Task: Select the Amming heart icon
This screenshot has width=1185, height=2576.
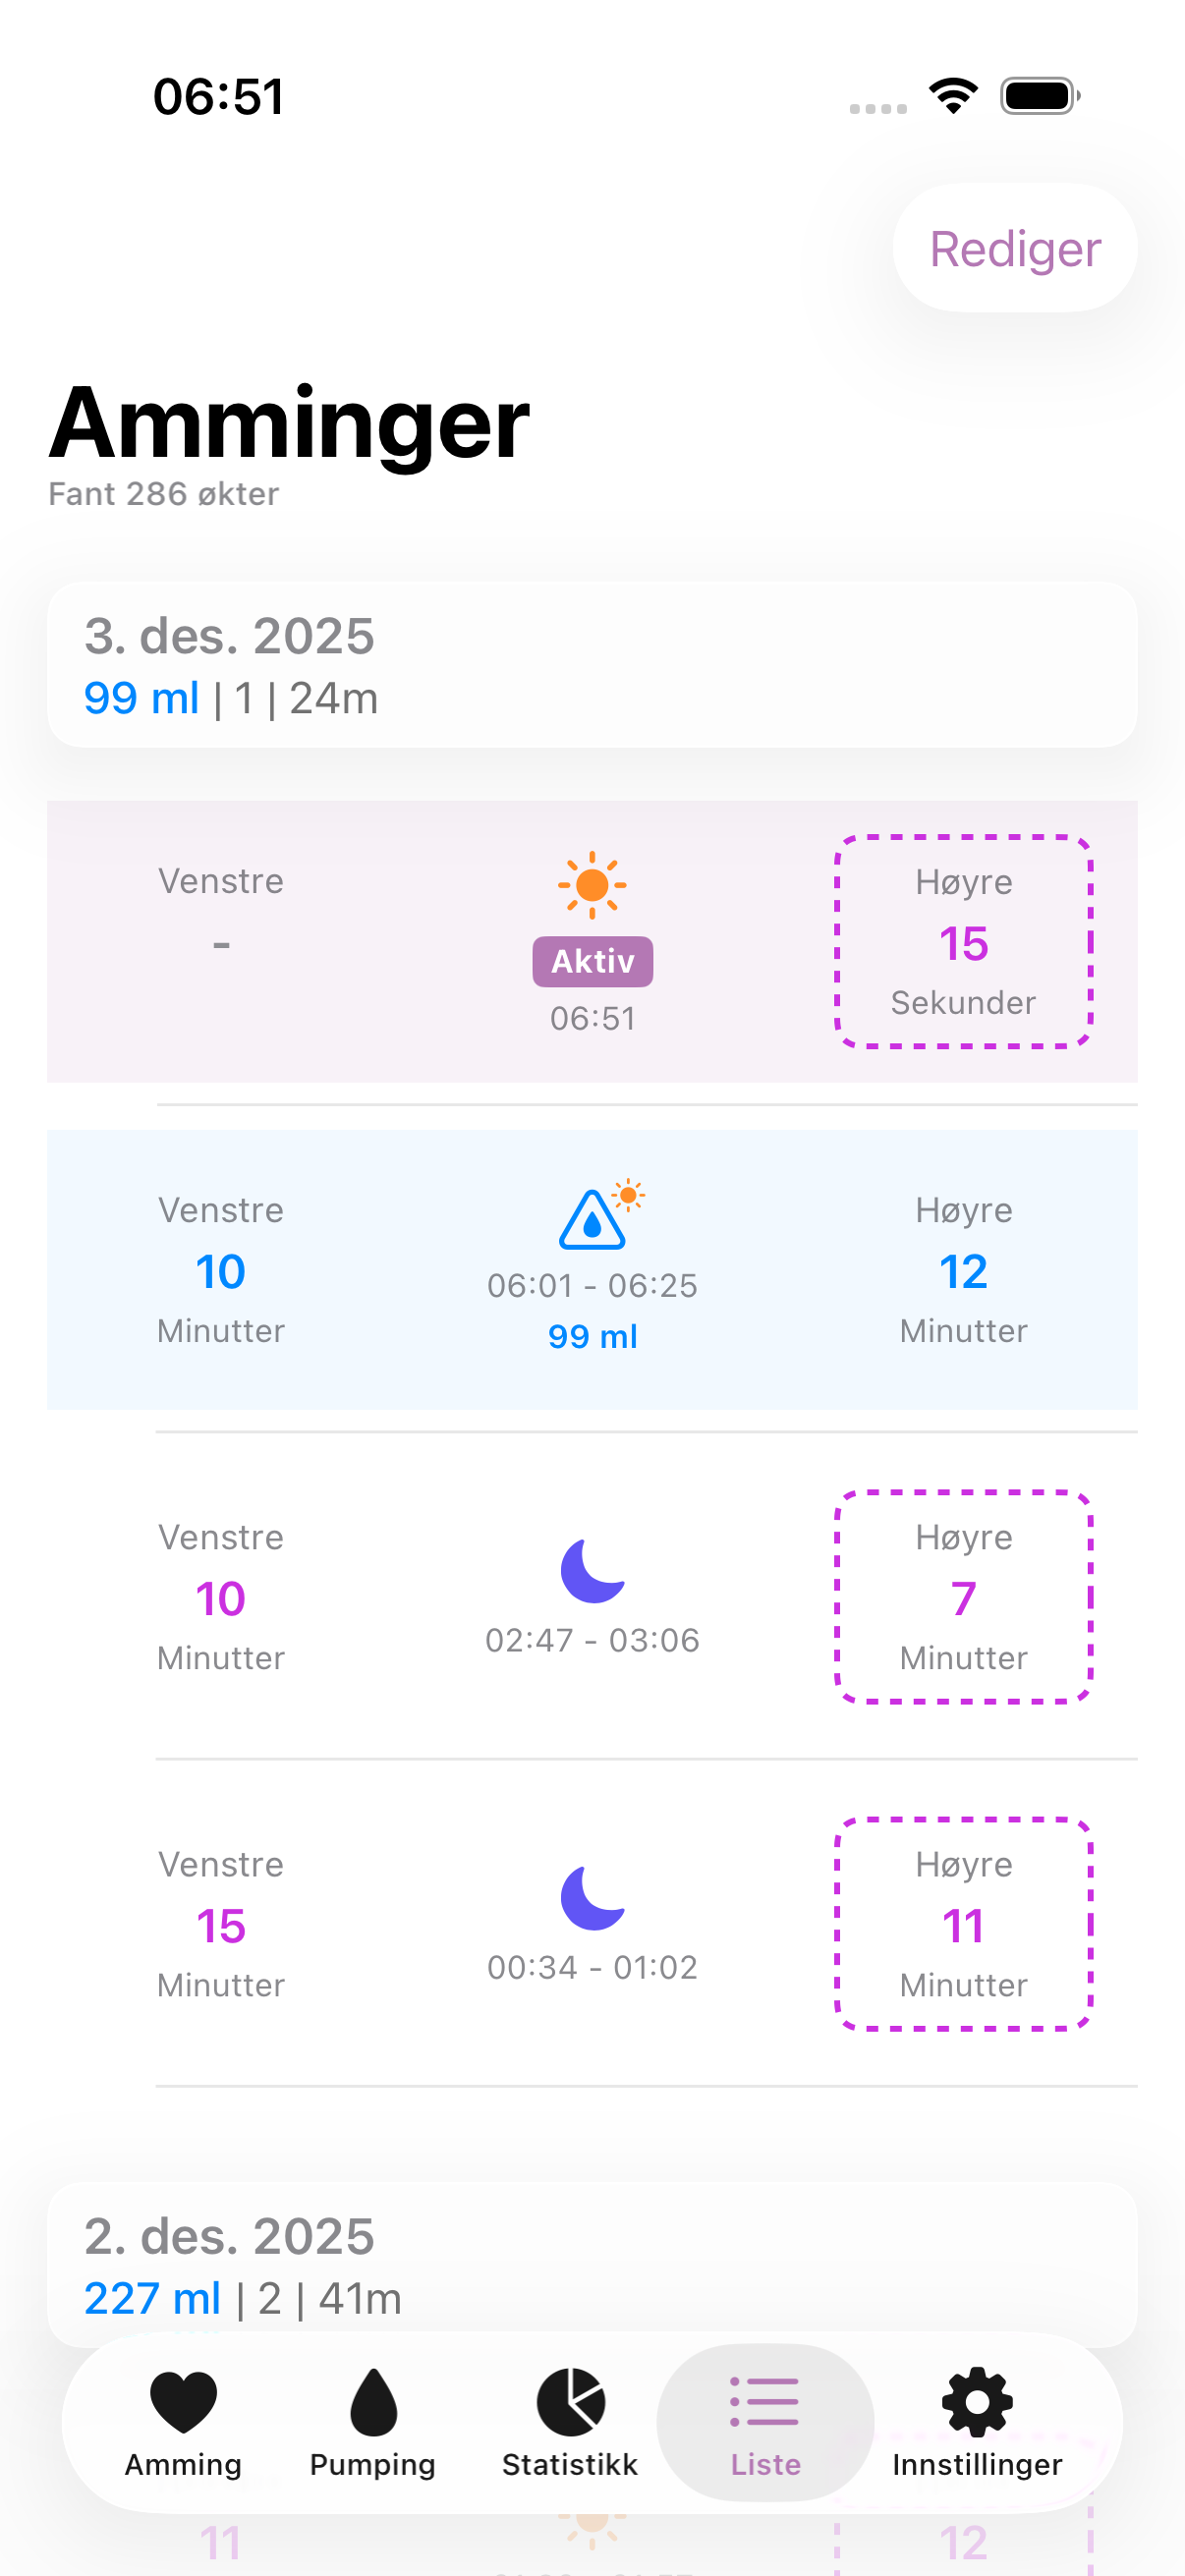Action: click(182, 2401)
